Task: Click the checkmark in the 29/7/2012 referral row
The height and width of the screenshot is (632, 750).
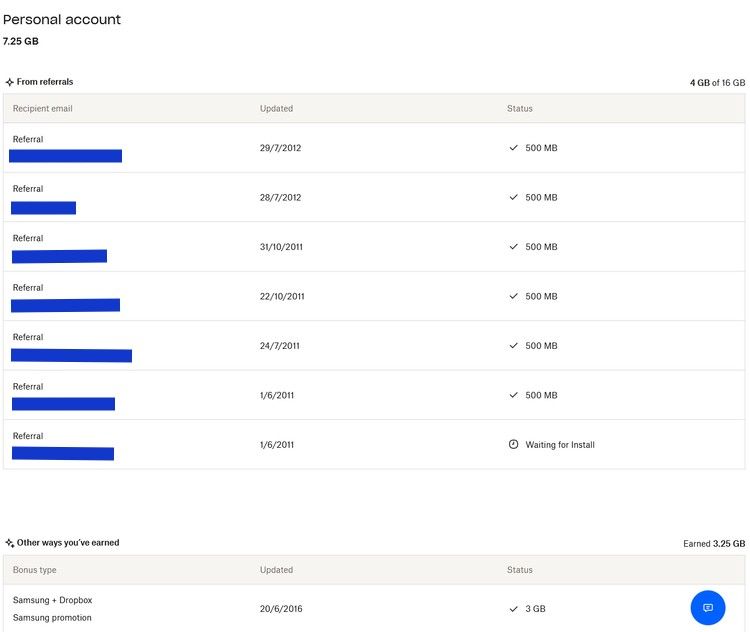Action: pos(514,148)
